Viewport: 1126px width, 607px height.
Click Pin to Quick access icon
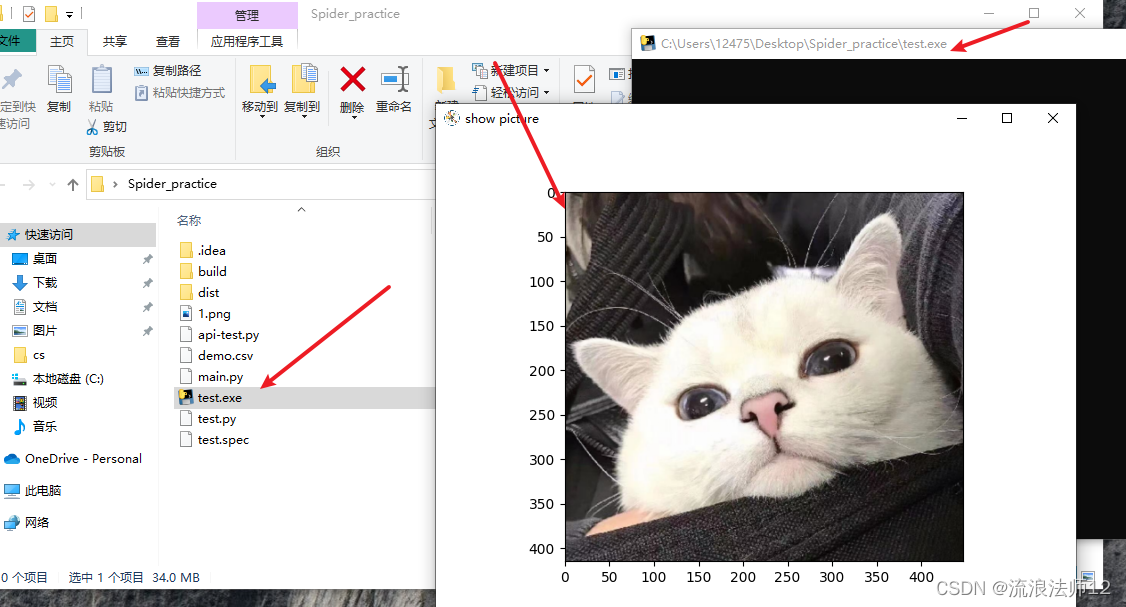[12, 79]
